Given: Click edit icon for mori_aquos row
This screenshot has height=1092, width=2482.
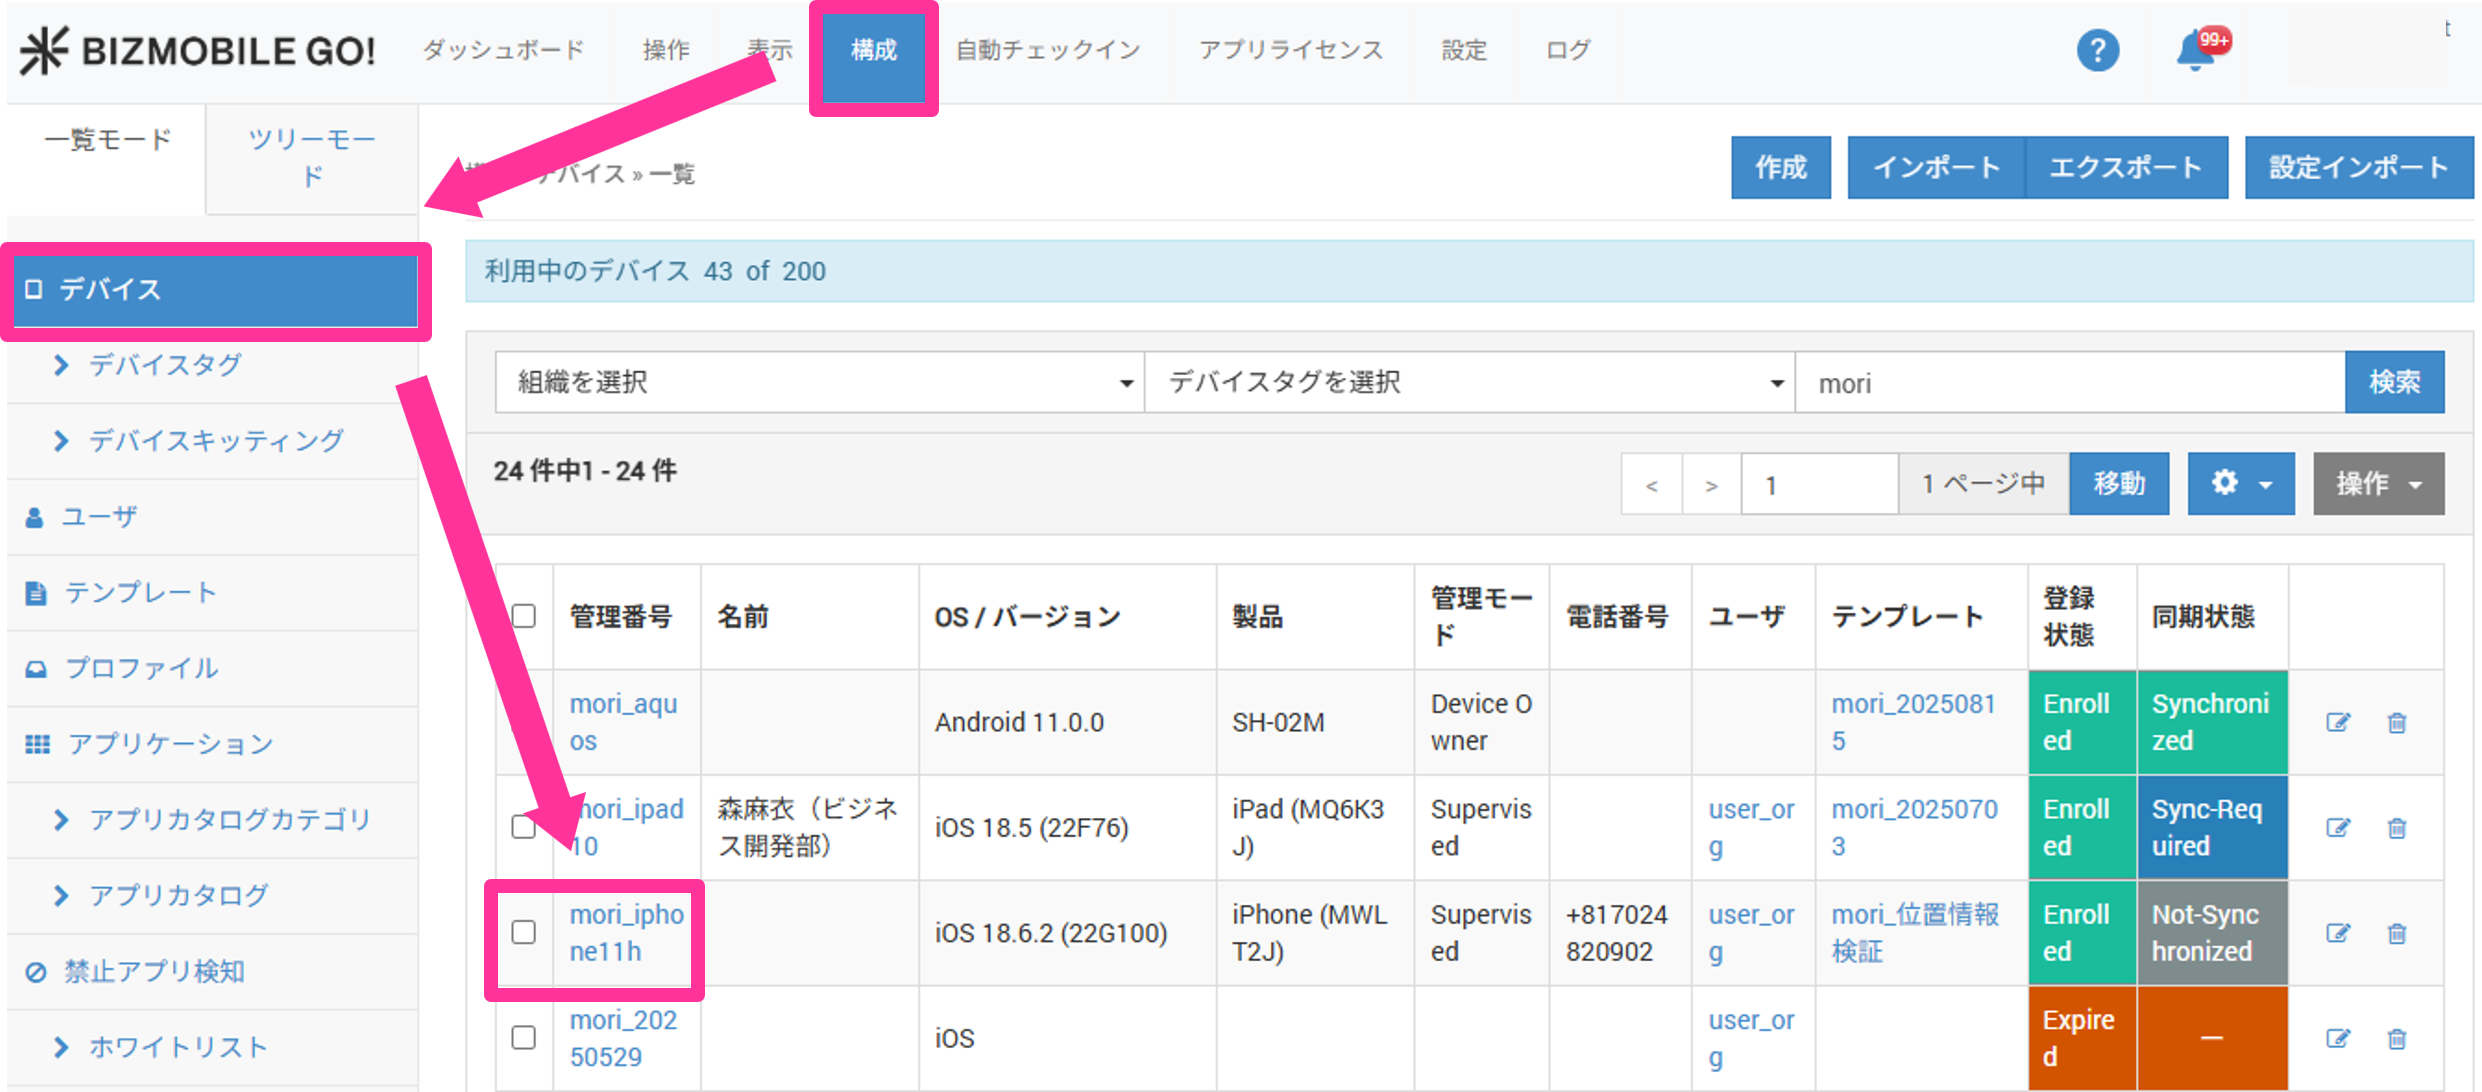Looking at the screenshot, I should click(x=2337, y=722).
